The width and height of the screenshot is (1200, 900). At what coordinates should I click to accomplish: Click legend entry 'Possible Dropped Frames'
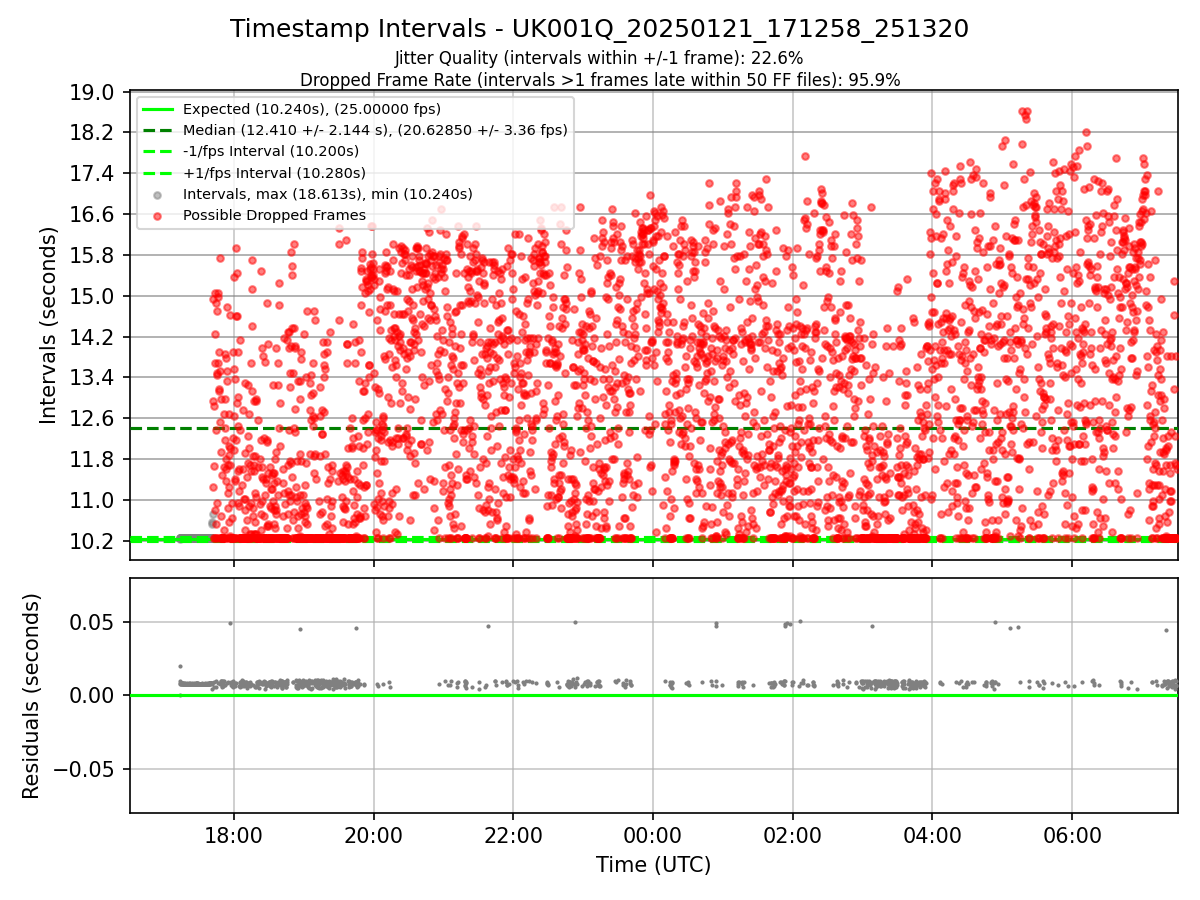click(274, 215)
